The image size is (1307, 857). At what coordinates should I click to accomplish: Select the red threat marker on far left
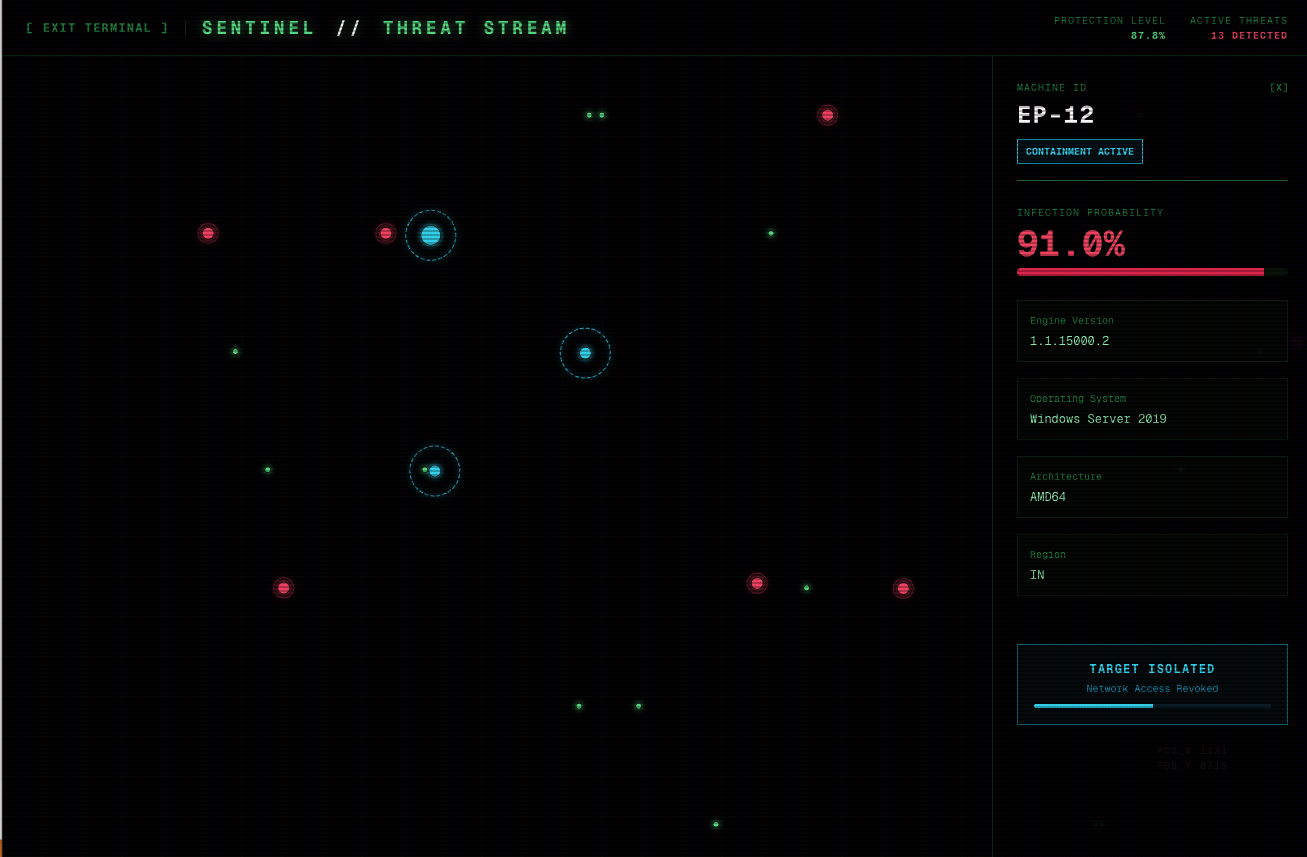(208, 233)
